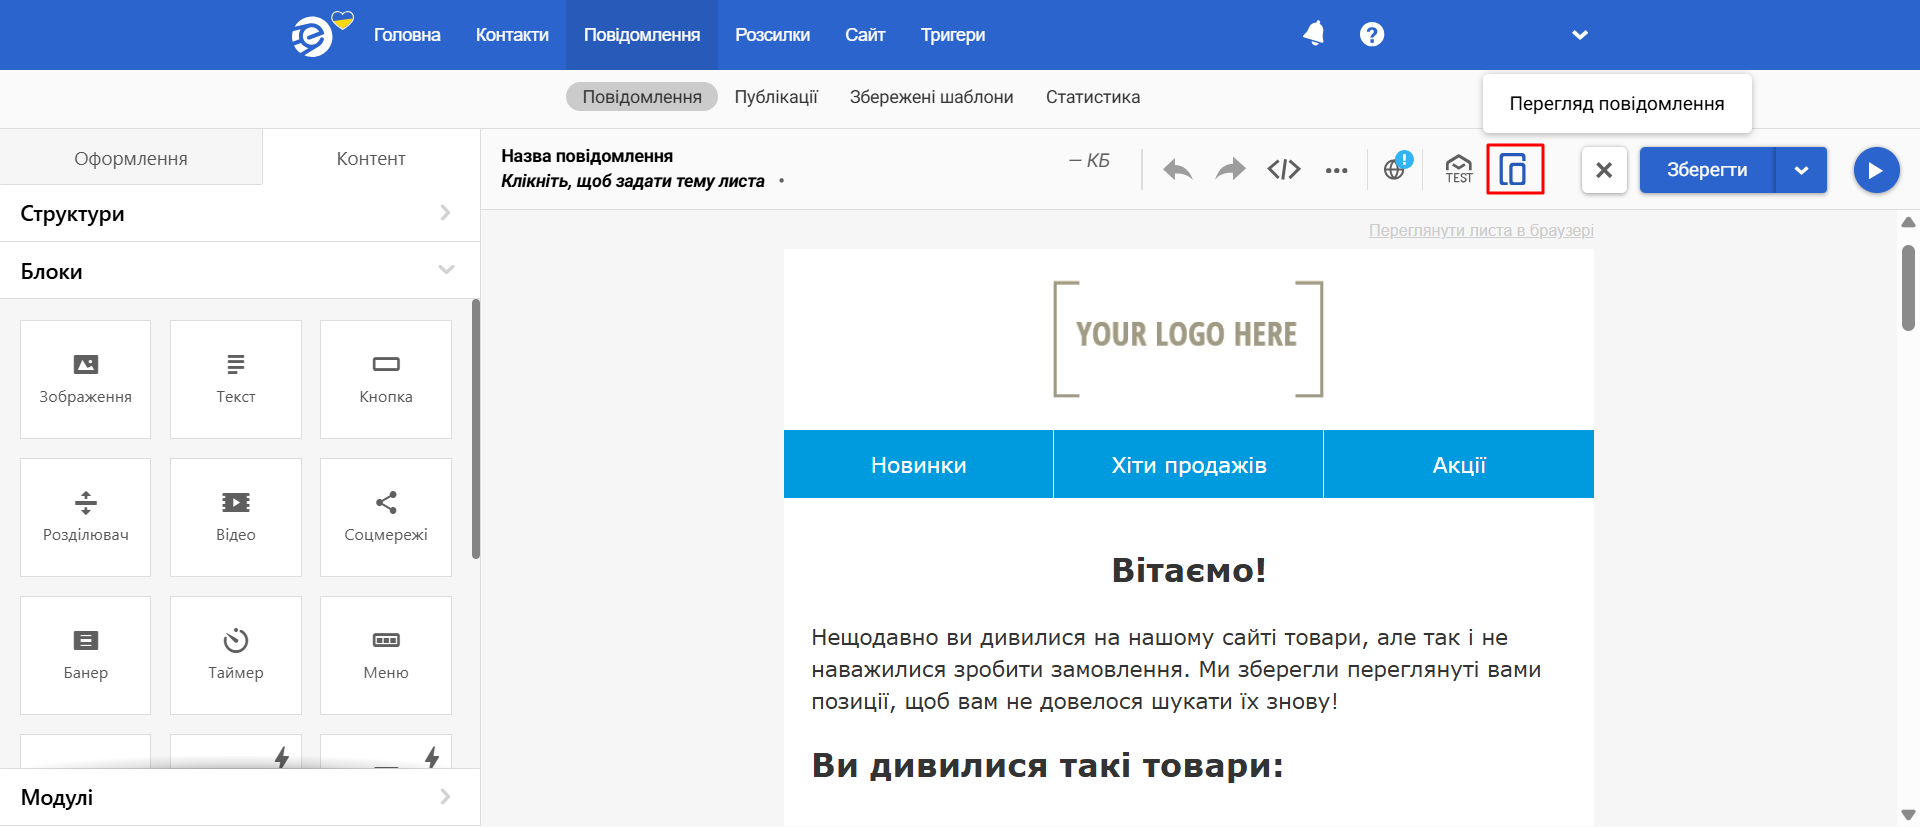
Task: Click the canvas scroll up arrow
Action: point(1908,222)
